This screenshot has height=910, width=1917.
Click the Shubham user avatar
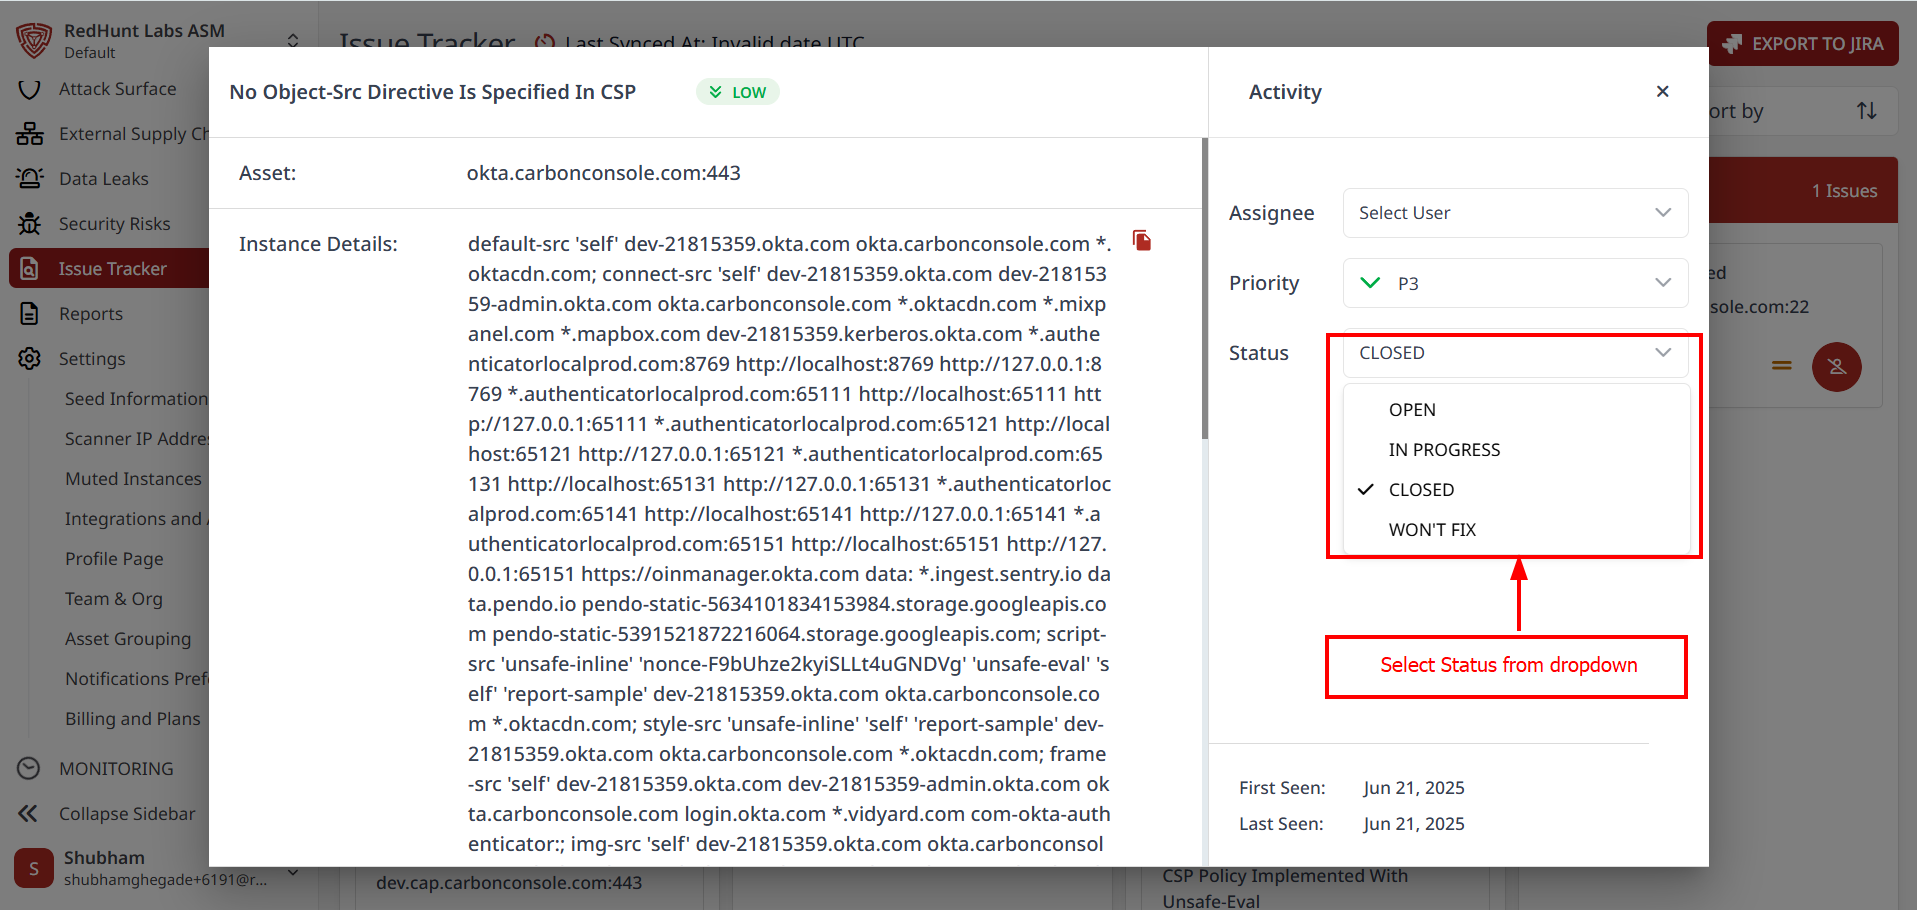coord(34,868)
